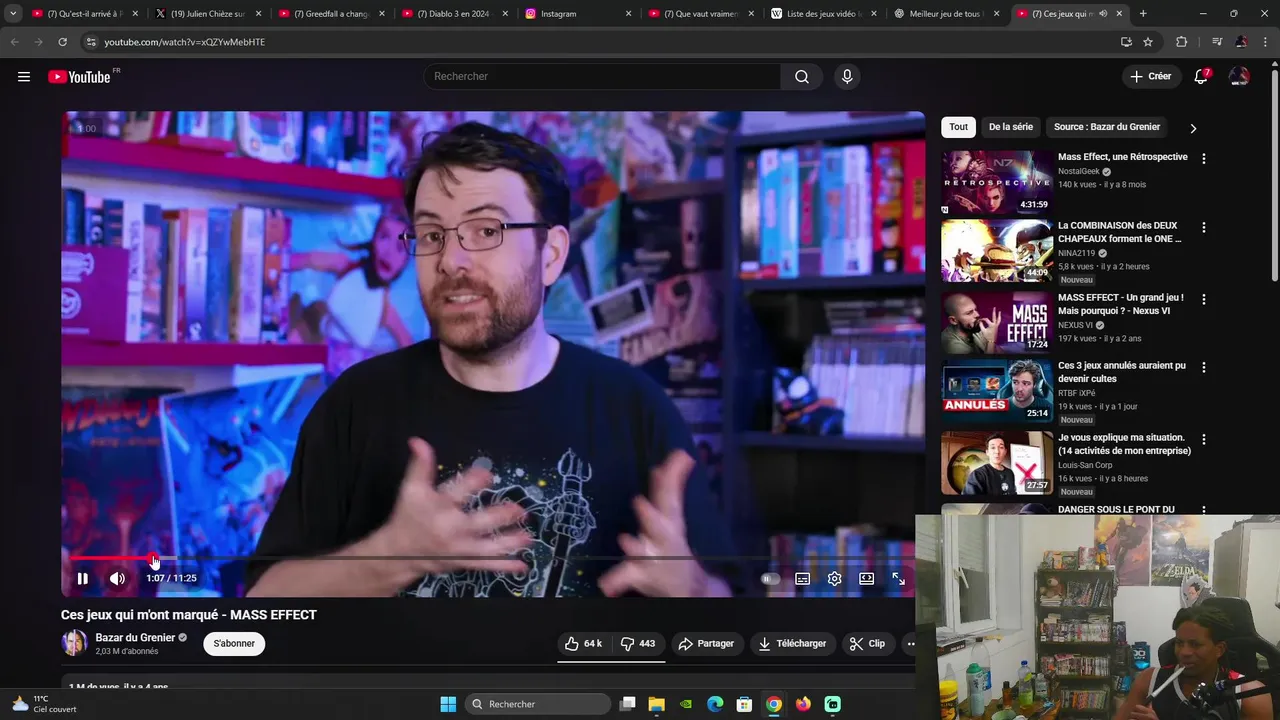View site information icon in address bar
1280x720 pixels.
tap(90, 42)
